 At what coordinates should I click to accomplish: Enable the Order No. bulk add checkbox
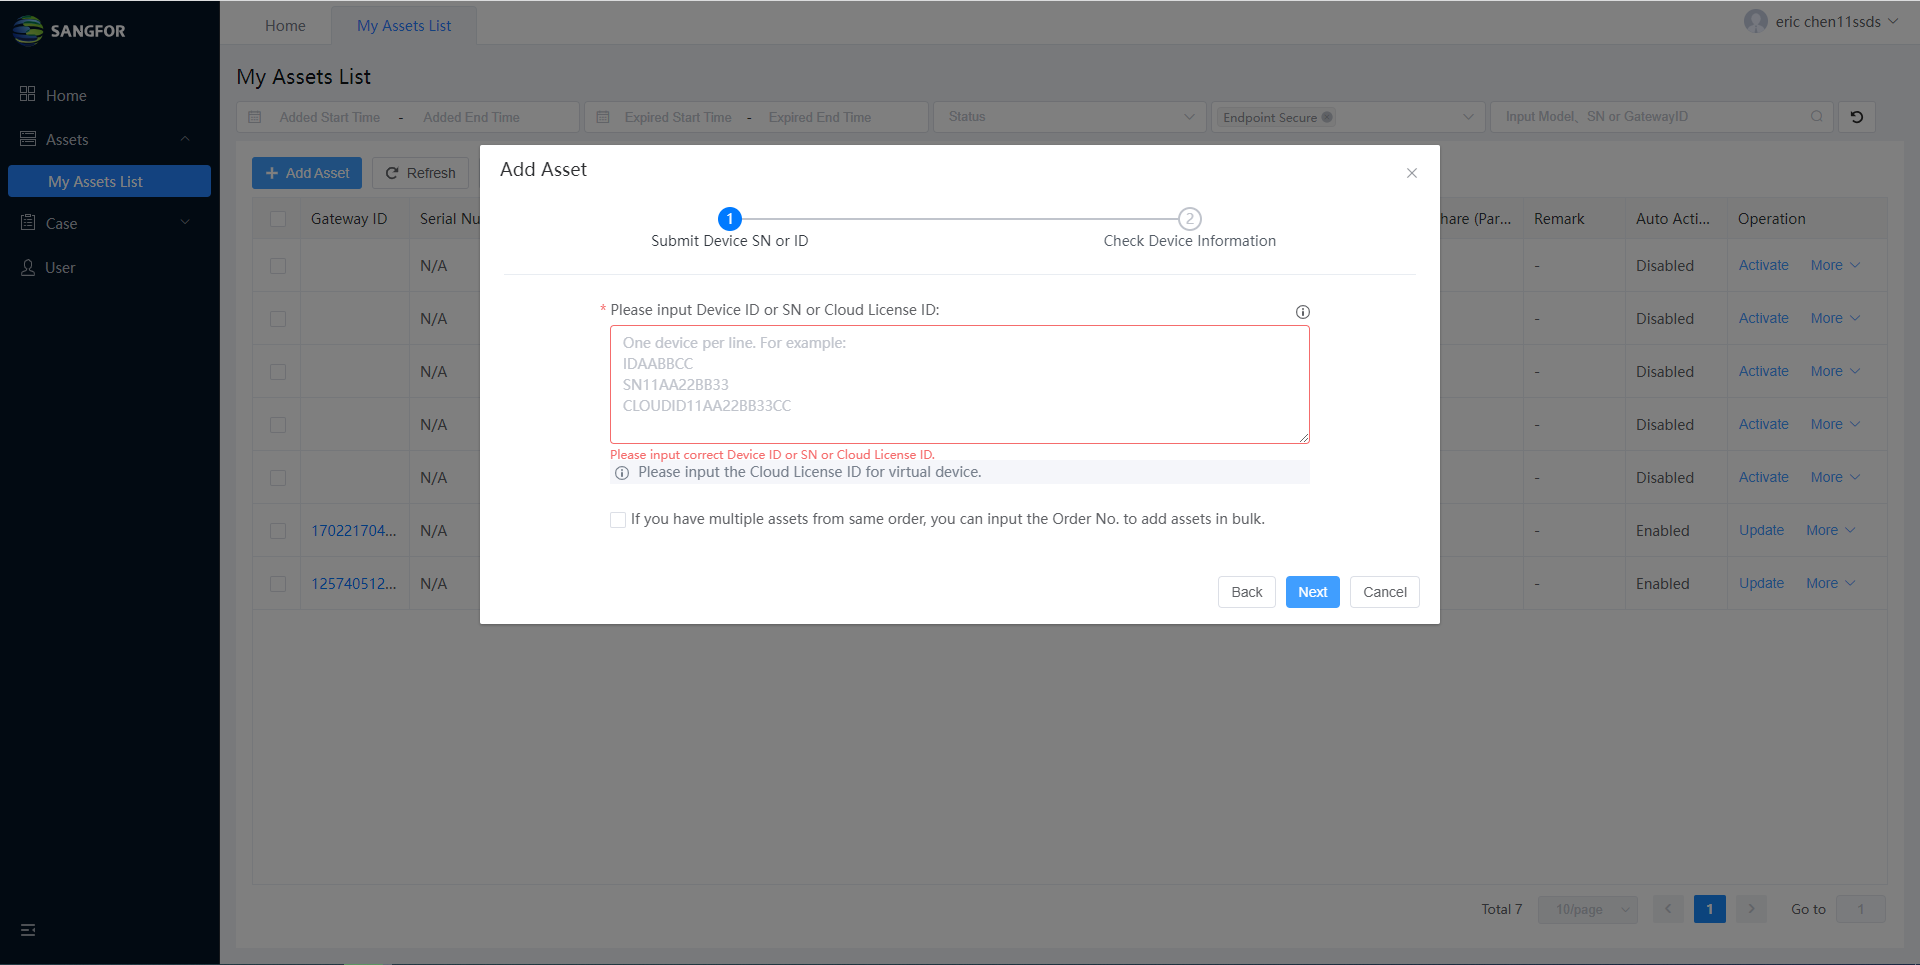point(618,520)
